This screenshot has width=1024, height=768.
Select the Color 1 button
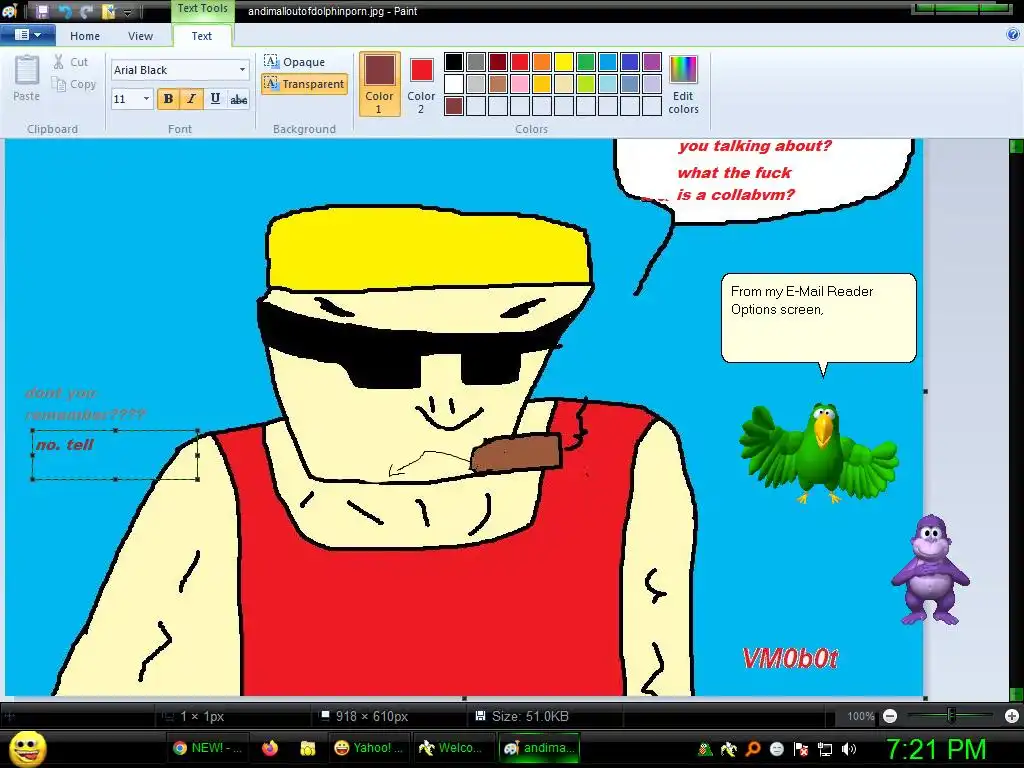(x=379, y=84)
